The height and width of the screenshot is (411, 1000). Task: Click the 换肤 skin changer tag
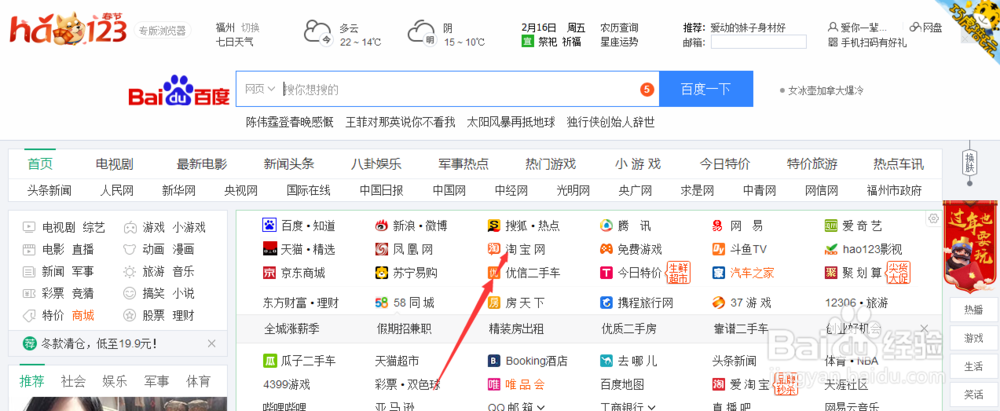pyautogui.click(x=969, y=162)
